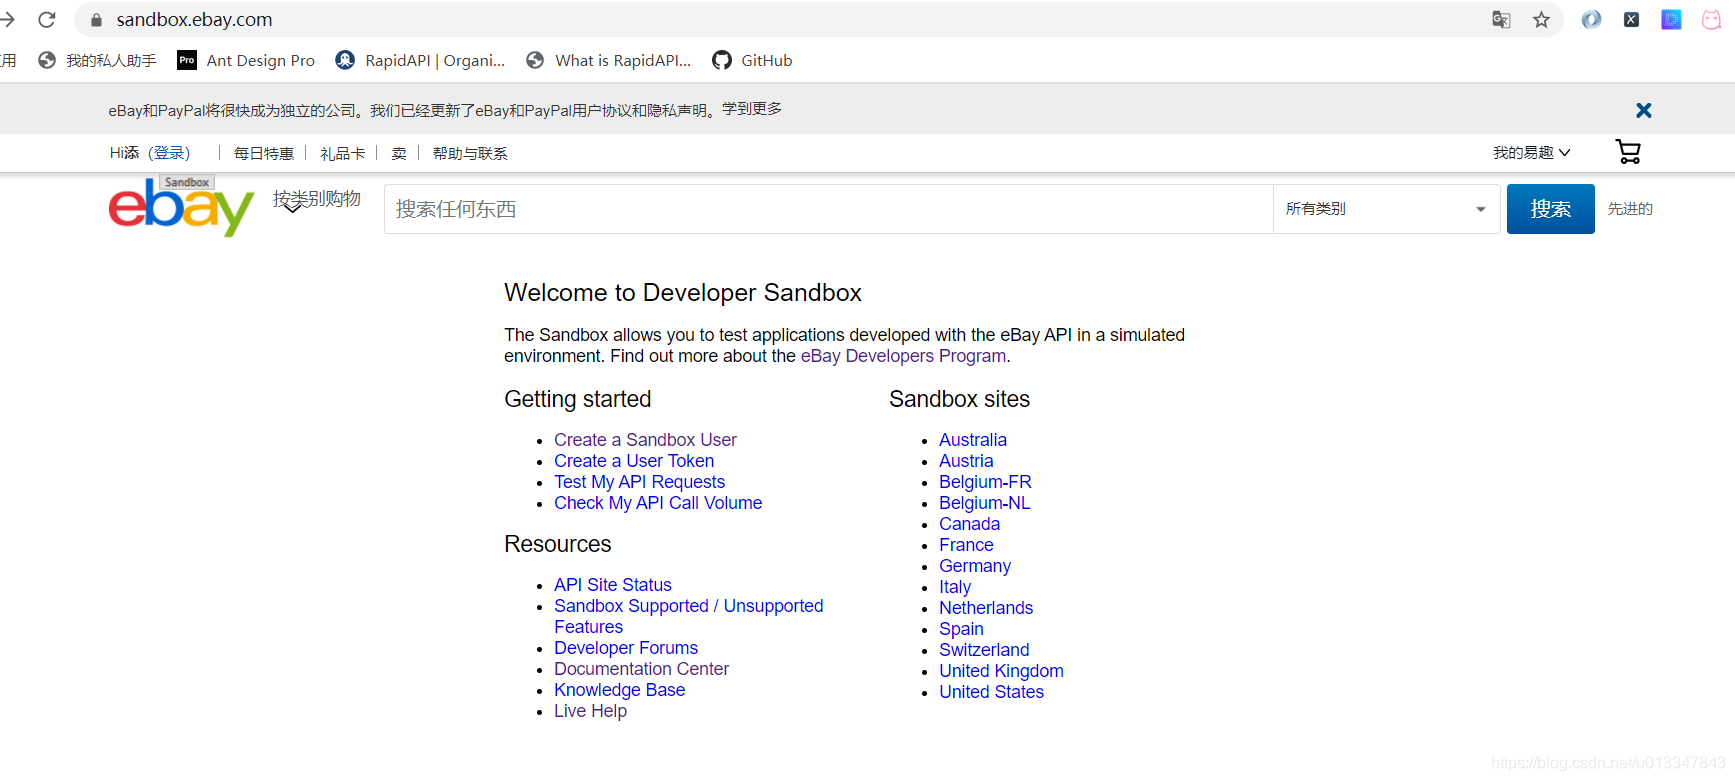The image size is (1735, 781).
Task: Click the lock icon in address bar
Action: (96, 20)
